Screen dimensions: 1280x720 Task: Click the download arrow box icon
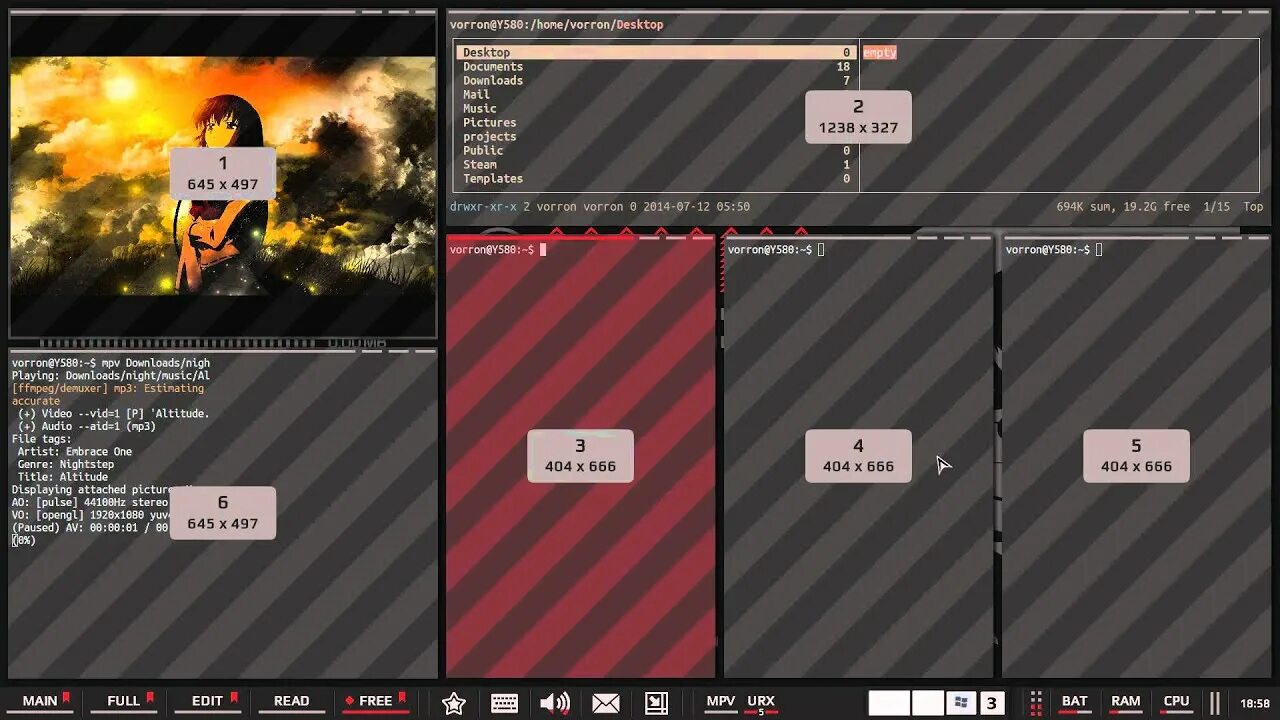point(656,702)
